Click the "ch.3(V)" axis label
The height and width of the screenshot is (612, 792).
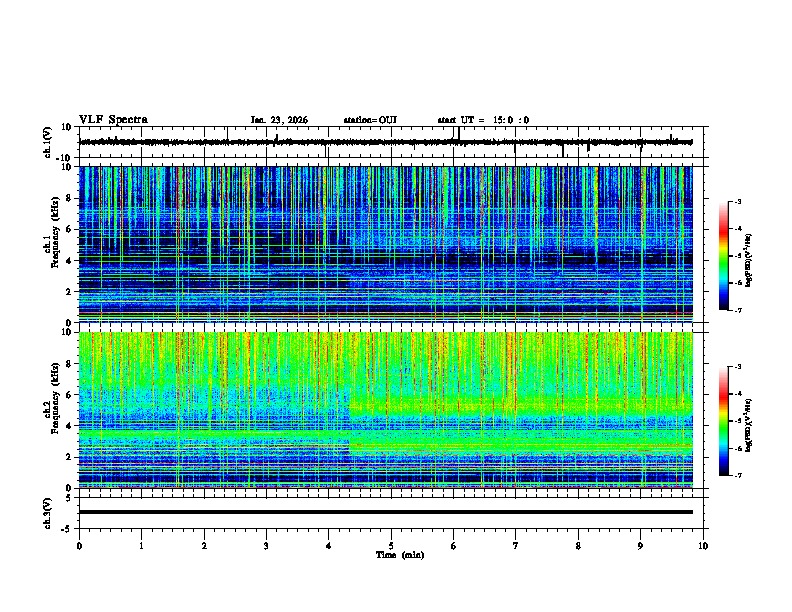(x=48, y=514)
